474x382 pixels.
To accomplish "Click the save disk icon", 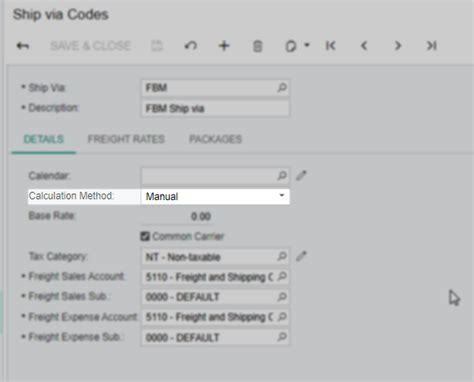I will click(157, 46).
